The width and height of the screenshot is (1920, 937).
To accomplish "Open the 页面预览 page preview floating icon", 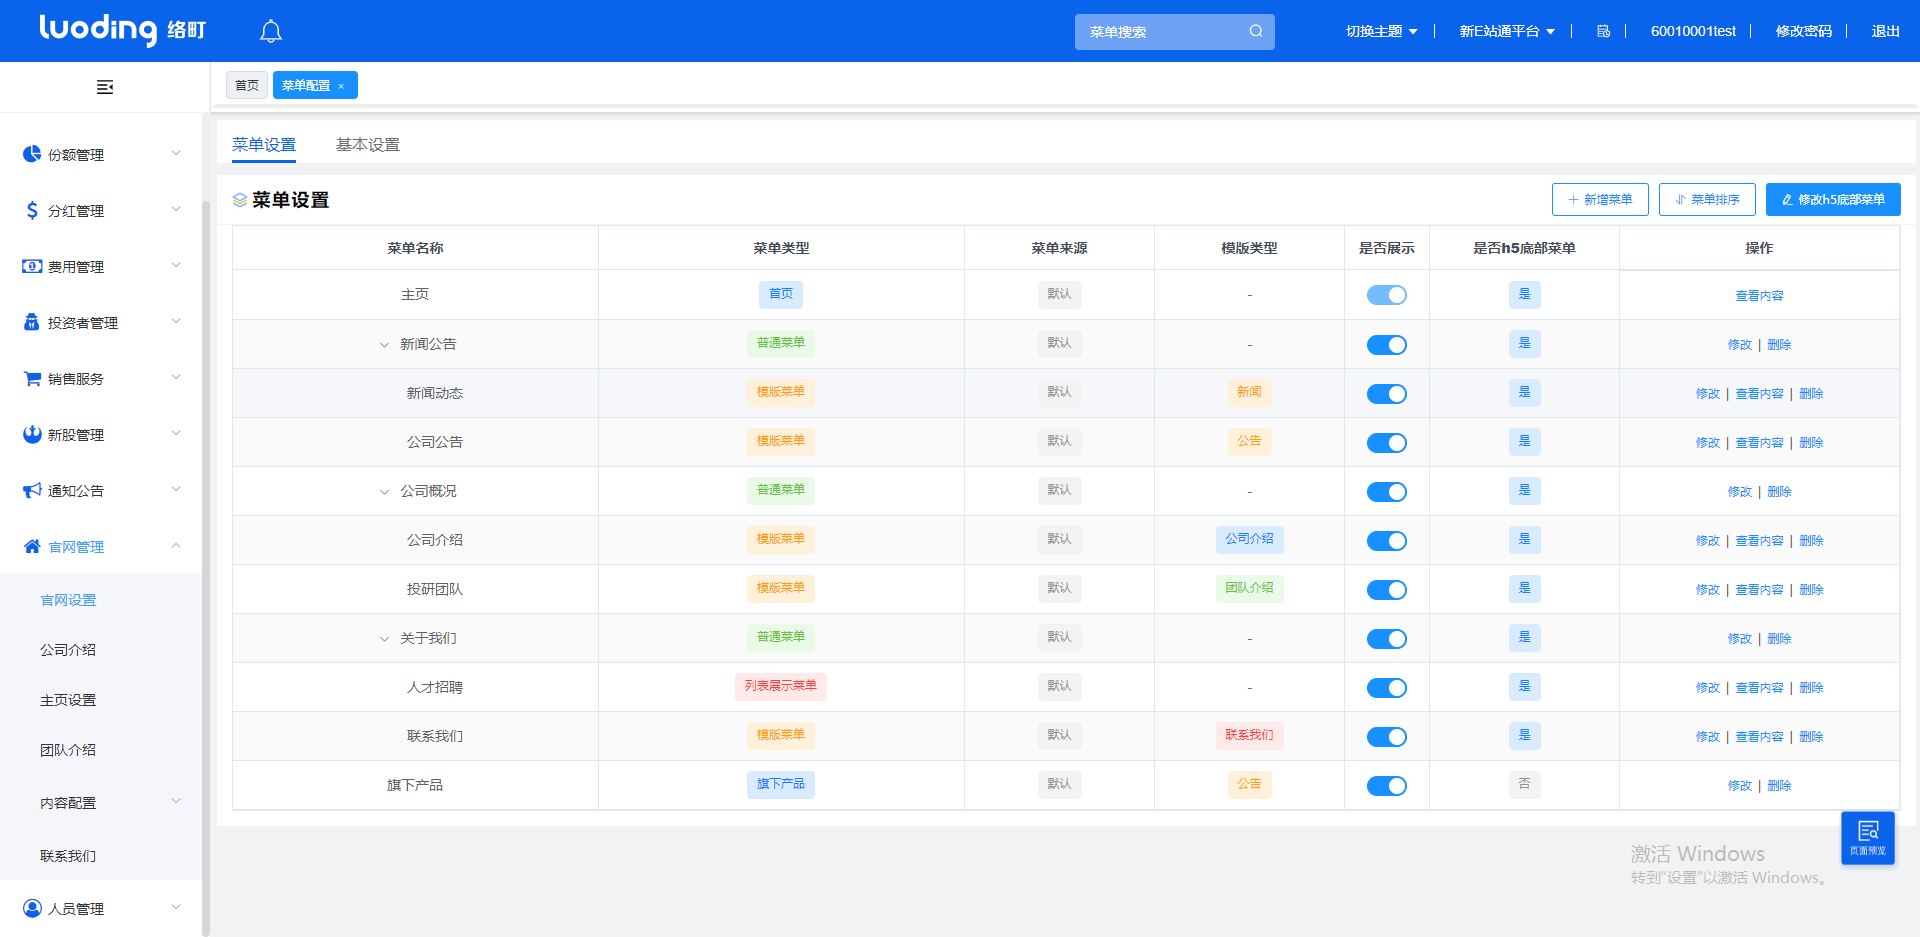I will click(x=1868, y=838).
